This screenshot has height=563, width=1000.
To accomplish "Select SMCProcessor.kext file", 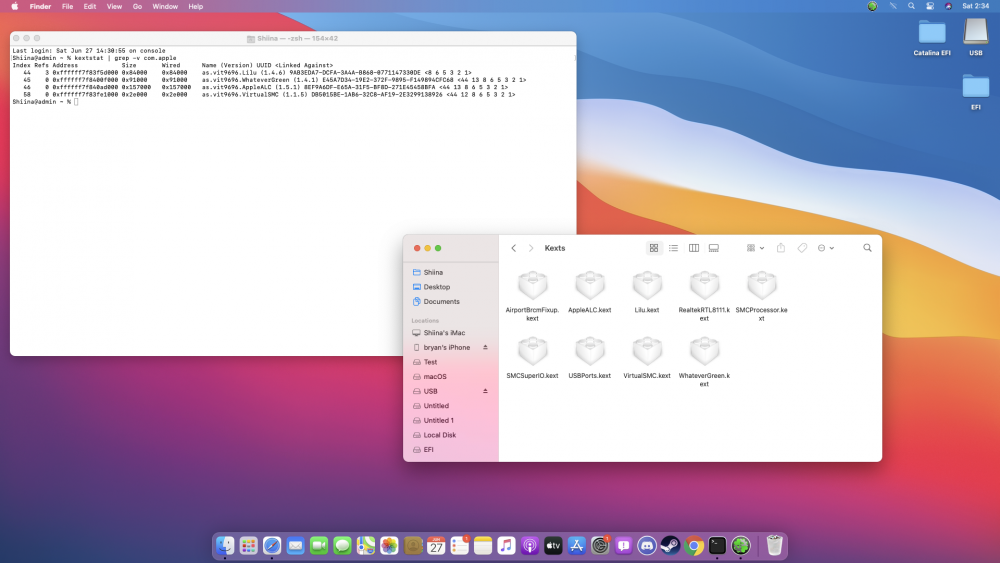I will coord(761,296).
